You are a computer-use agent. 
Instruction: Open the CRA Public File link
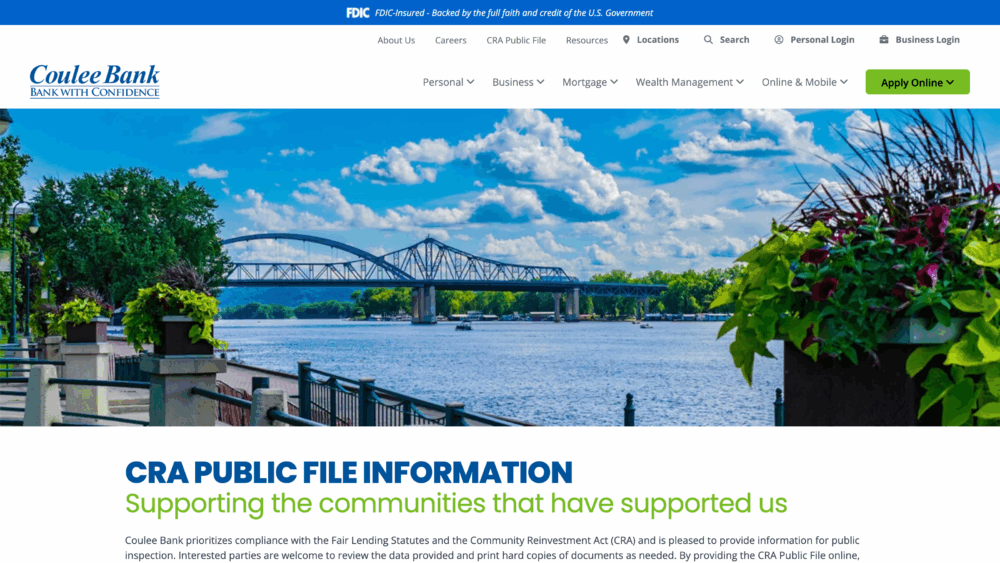tap(516, 40)
